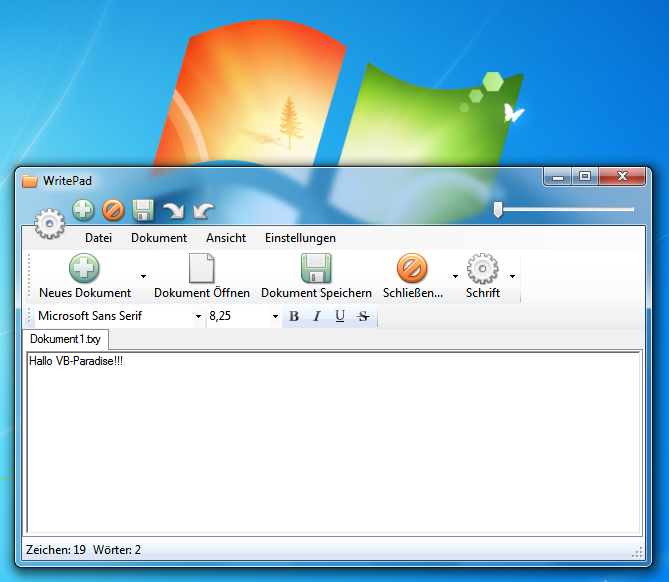This screenshot has width=669, height=582.
Task: Click the small floppy save quick-access icon
Action: pyautogui.click(x=143, y=210)
